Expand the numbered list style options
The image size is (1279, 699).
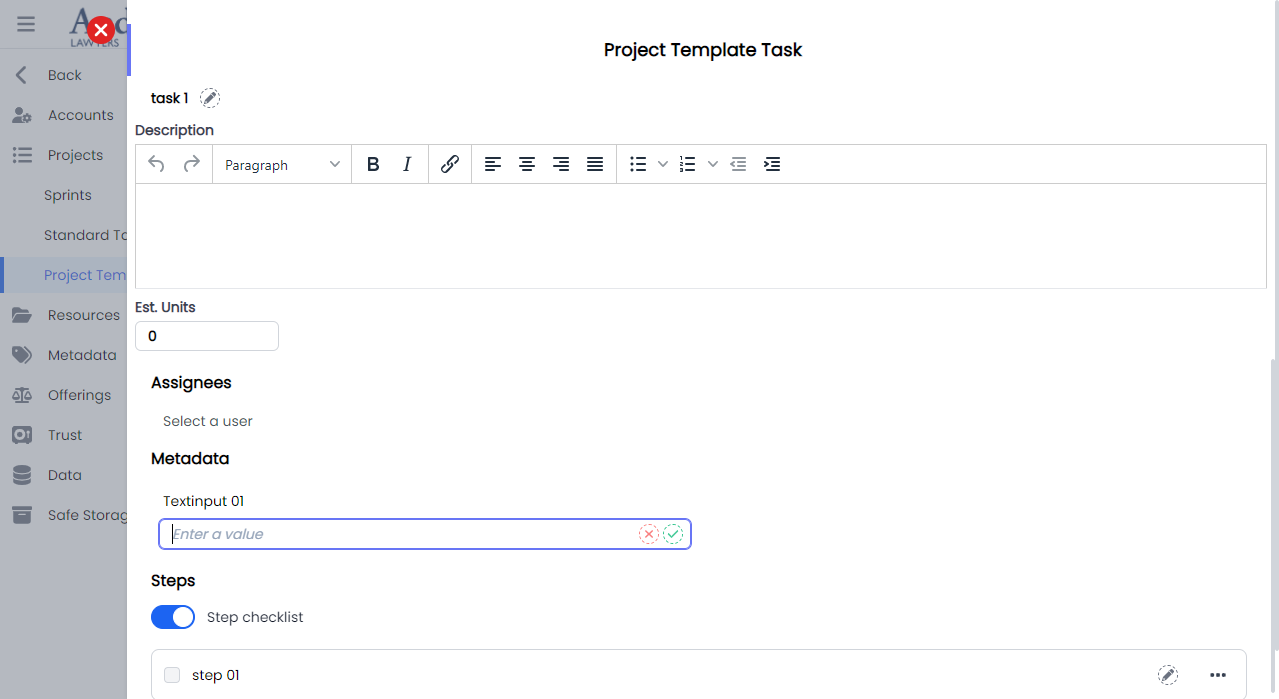712,164
